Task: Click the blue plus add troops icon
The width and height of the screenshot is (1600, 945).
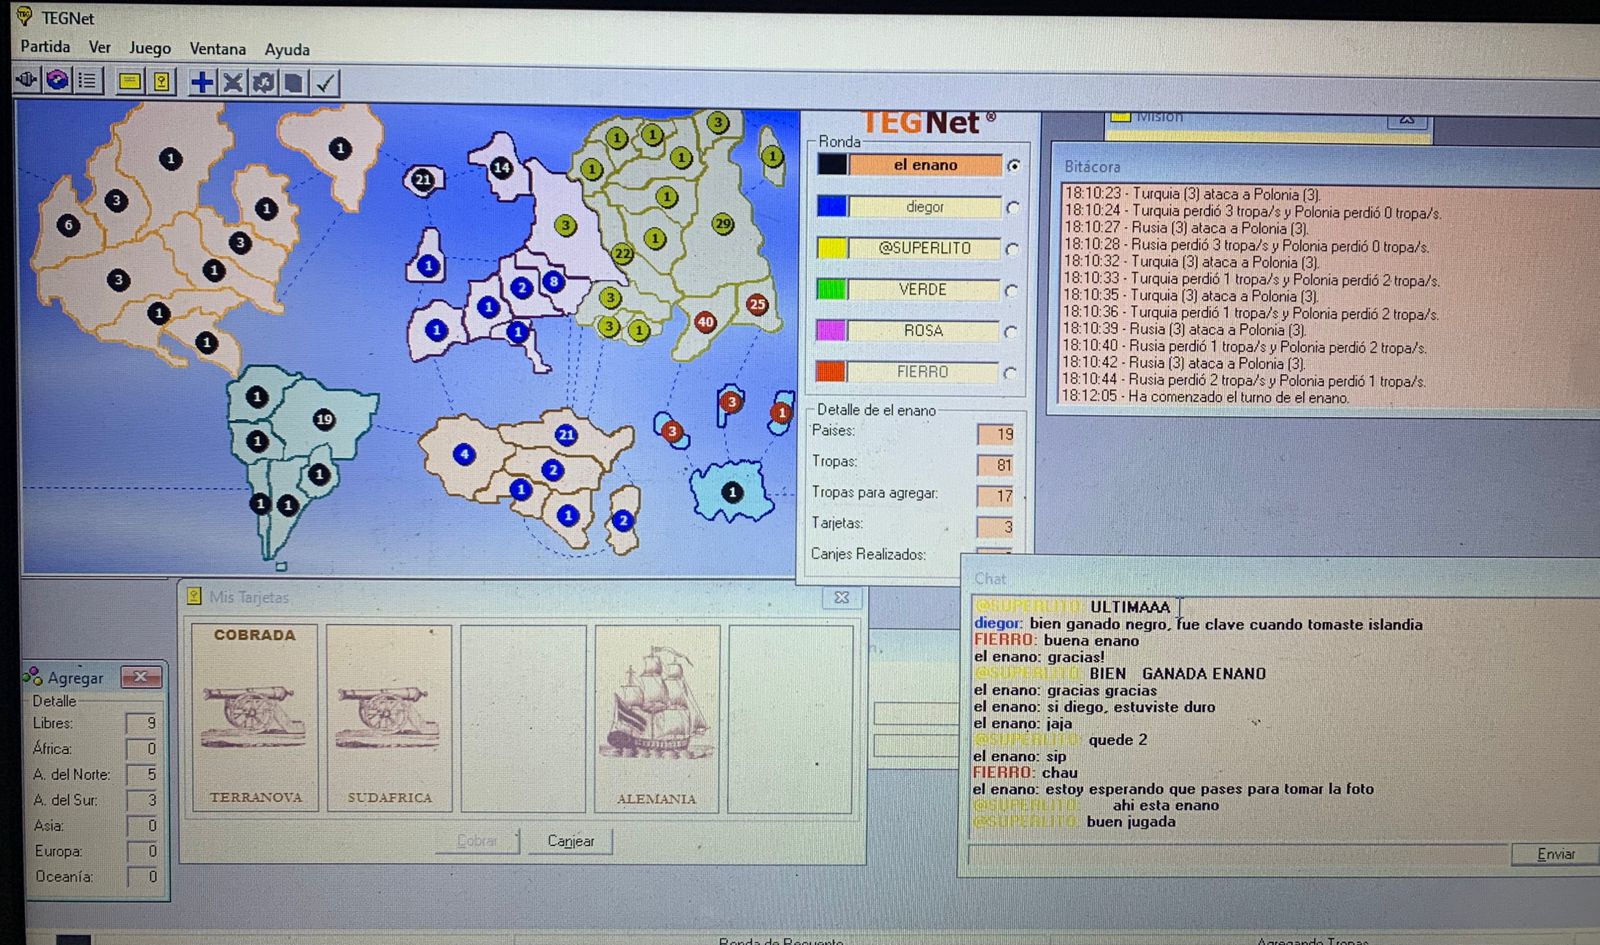Action: [202, 82]
